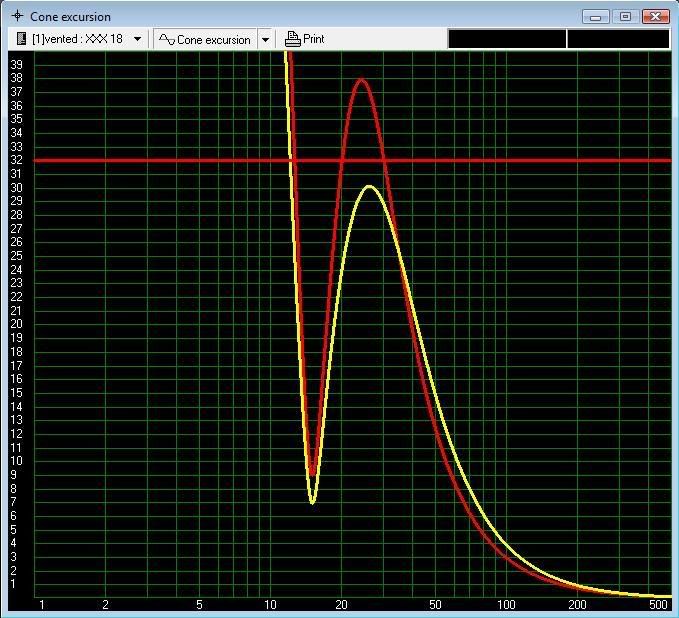Expand the graph type dropdown arrow
The image size is (679, 618).
coord(265,39)
